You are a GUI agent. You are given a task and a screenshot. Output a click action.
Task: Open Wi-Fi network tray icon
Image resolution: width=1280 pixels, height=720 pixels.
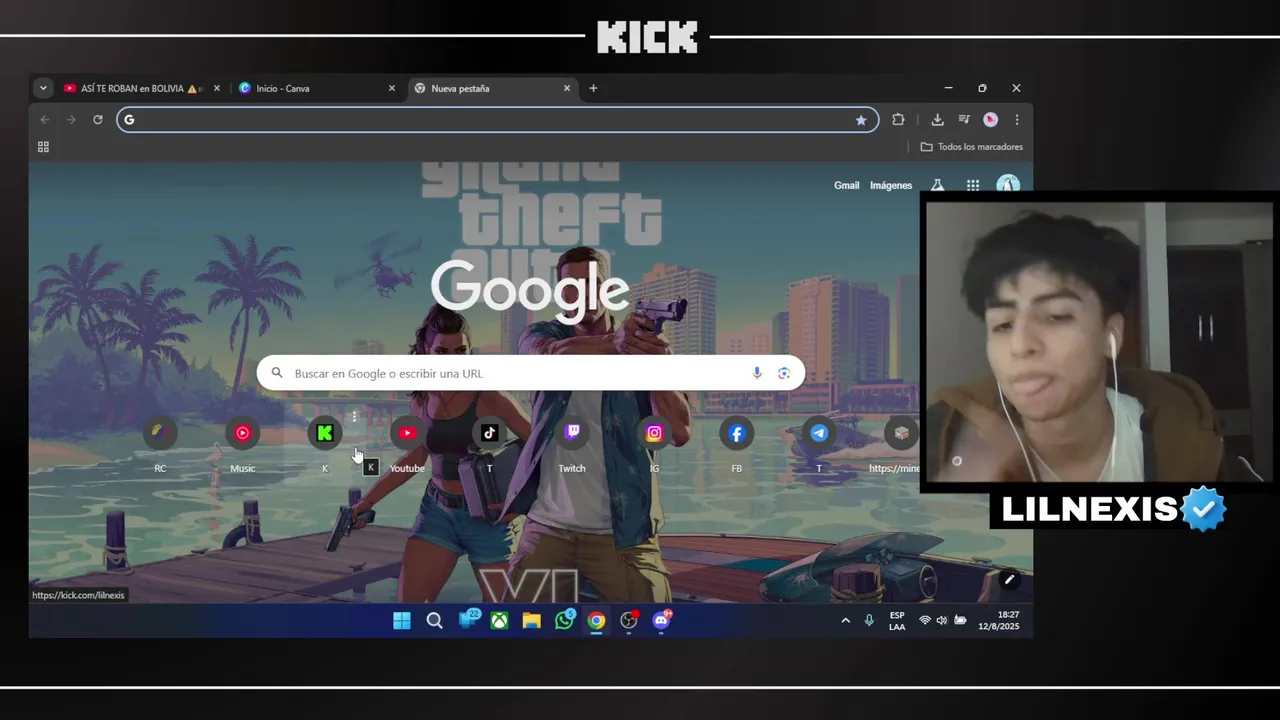pos(925,621)
